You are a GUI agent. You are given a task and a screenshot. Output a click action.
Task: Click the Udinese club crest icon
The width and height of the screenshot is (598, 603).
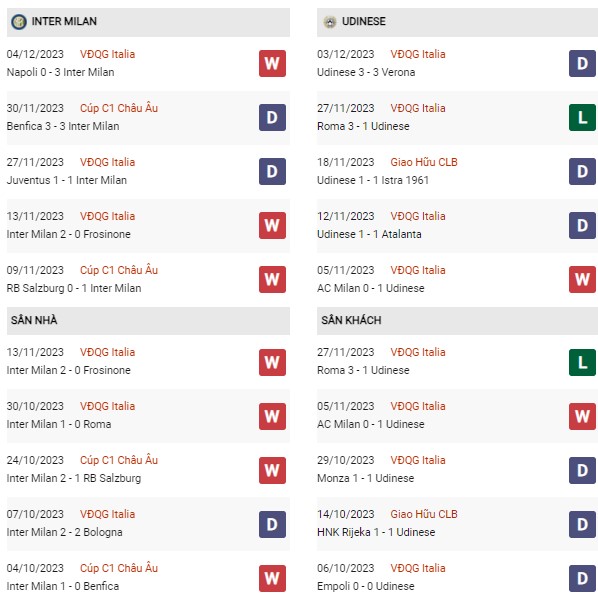[x=330, y=22]
